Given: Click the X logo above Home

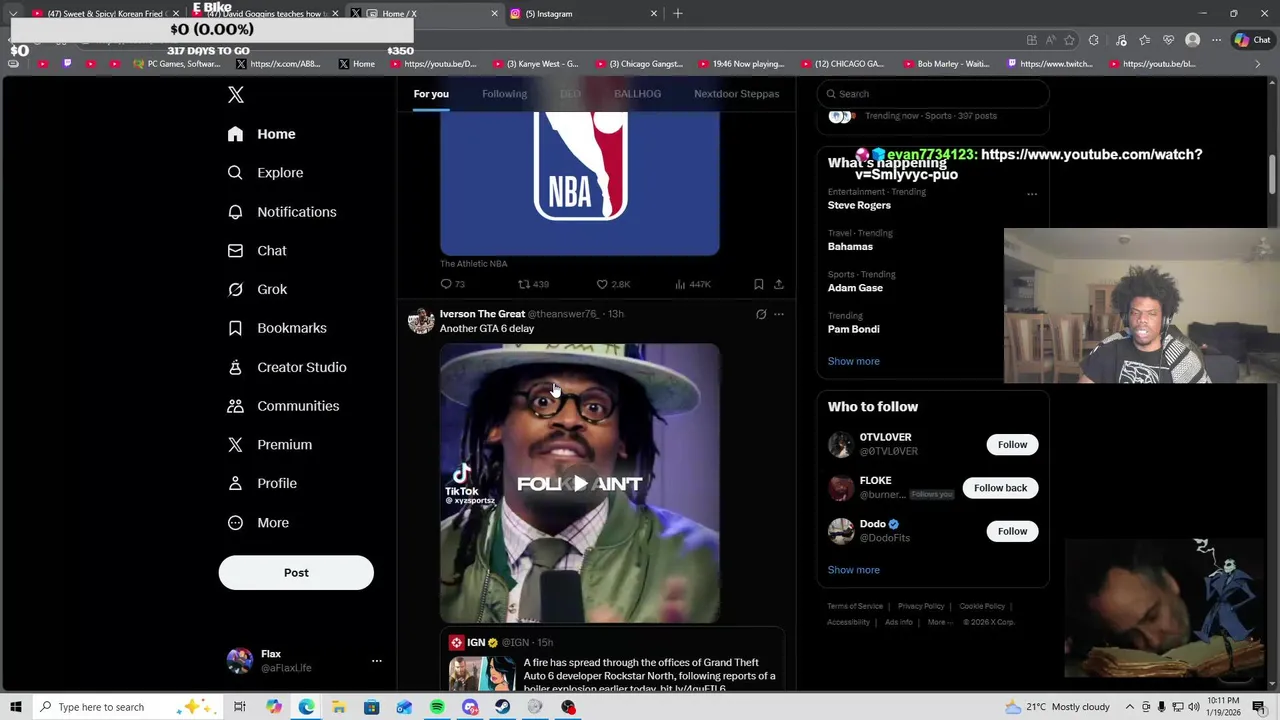Looking at the screenshot, I should coord(236,95).
